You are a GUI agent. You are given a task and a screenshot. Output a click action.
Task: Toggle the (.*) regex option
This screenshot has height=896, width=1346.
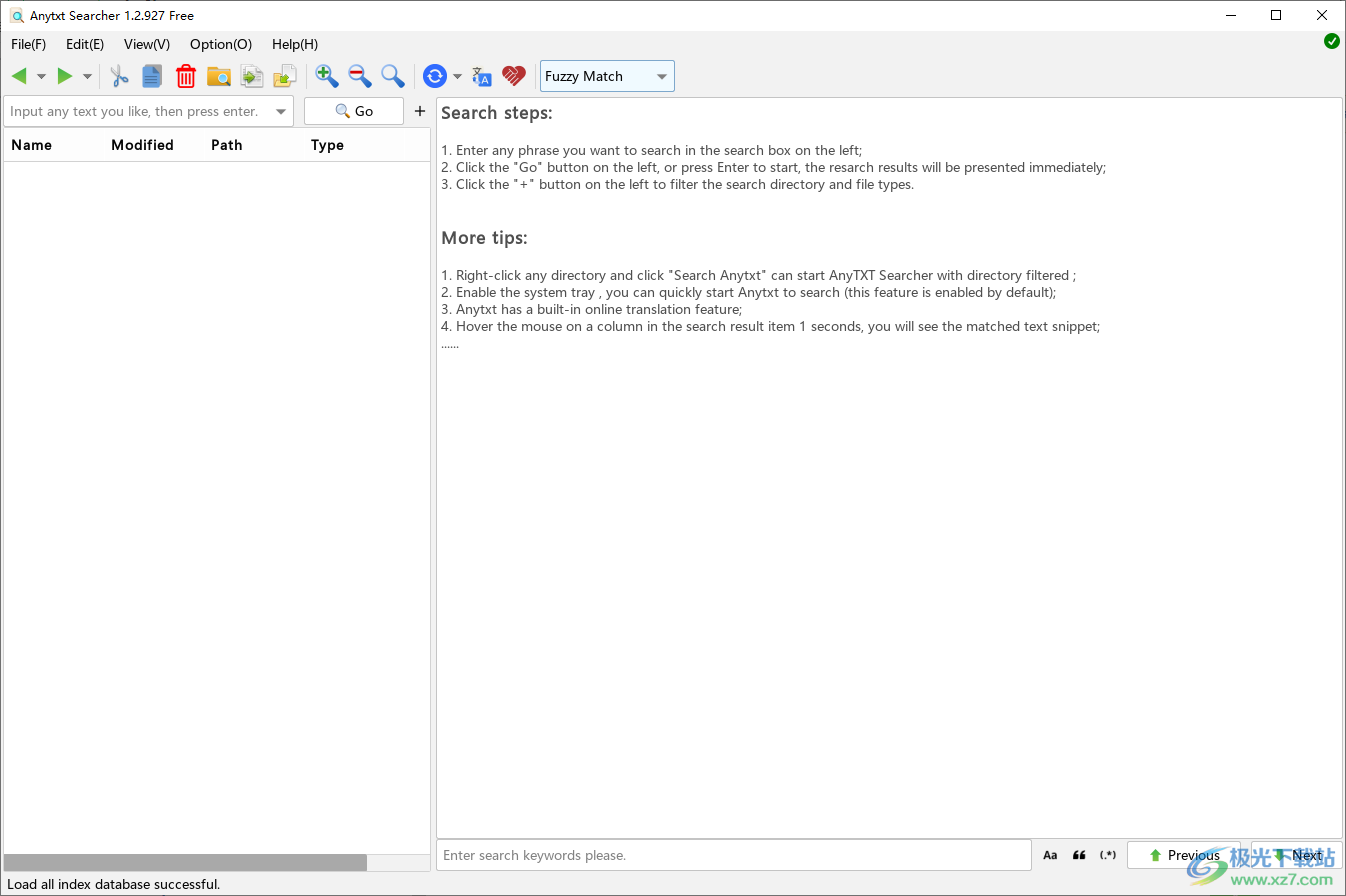[1108, 855]
